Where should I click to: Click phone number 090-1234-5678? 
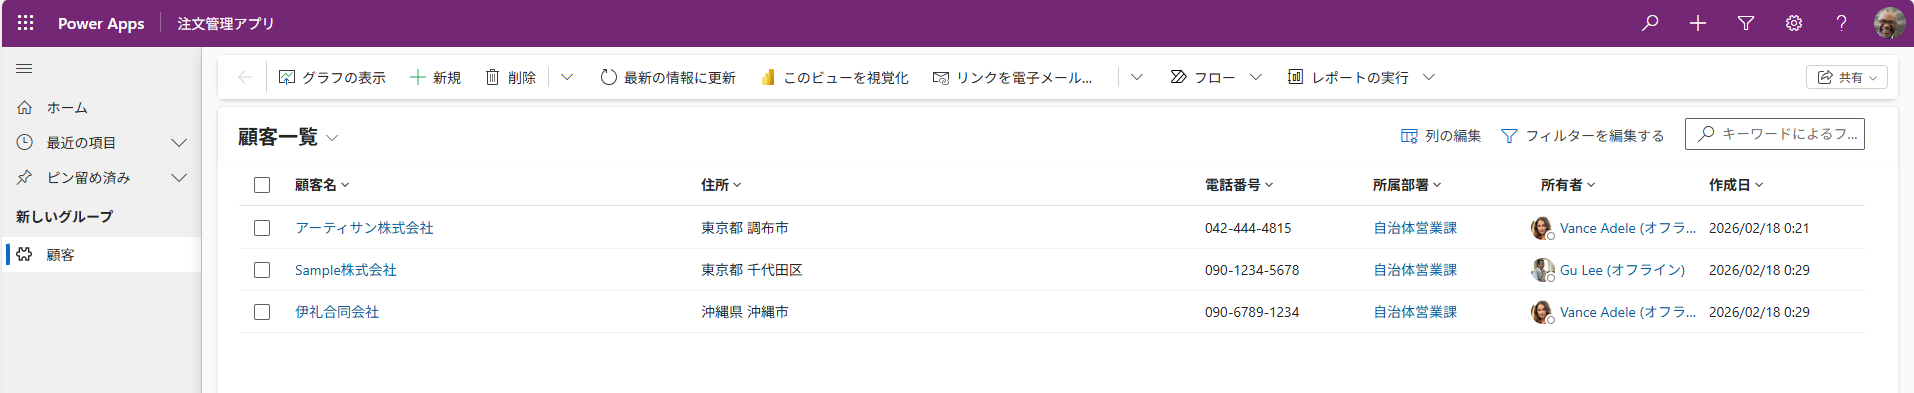pyautogui.click(x=1252, y=270)
